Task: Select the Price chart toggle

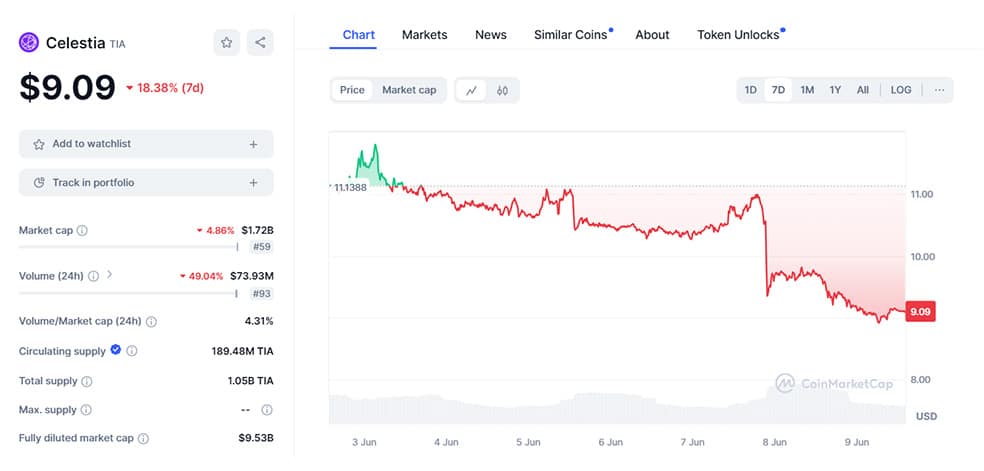Action: (352, 90)
